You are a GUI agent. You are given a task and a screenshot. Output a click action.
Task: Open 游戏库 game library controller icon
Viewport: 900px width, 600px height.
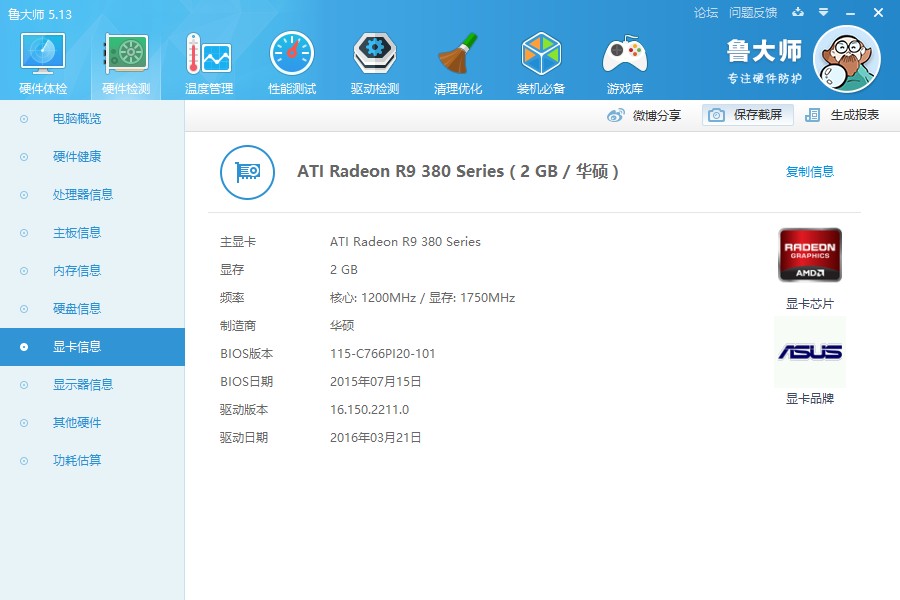coord(624,53)
